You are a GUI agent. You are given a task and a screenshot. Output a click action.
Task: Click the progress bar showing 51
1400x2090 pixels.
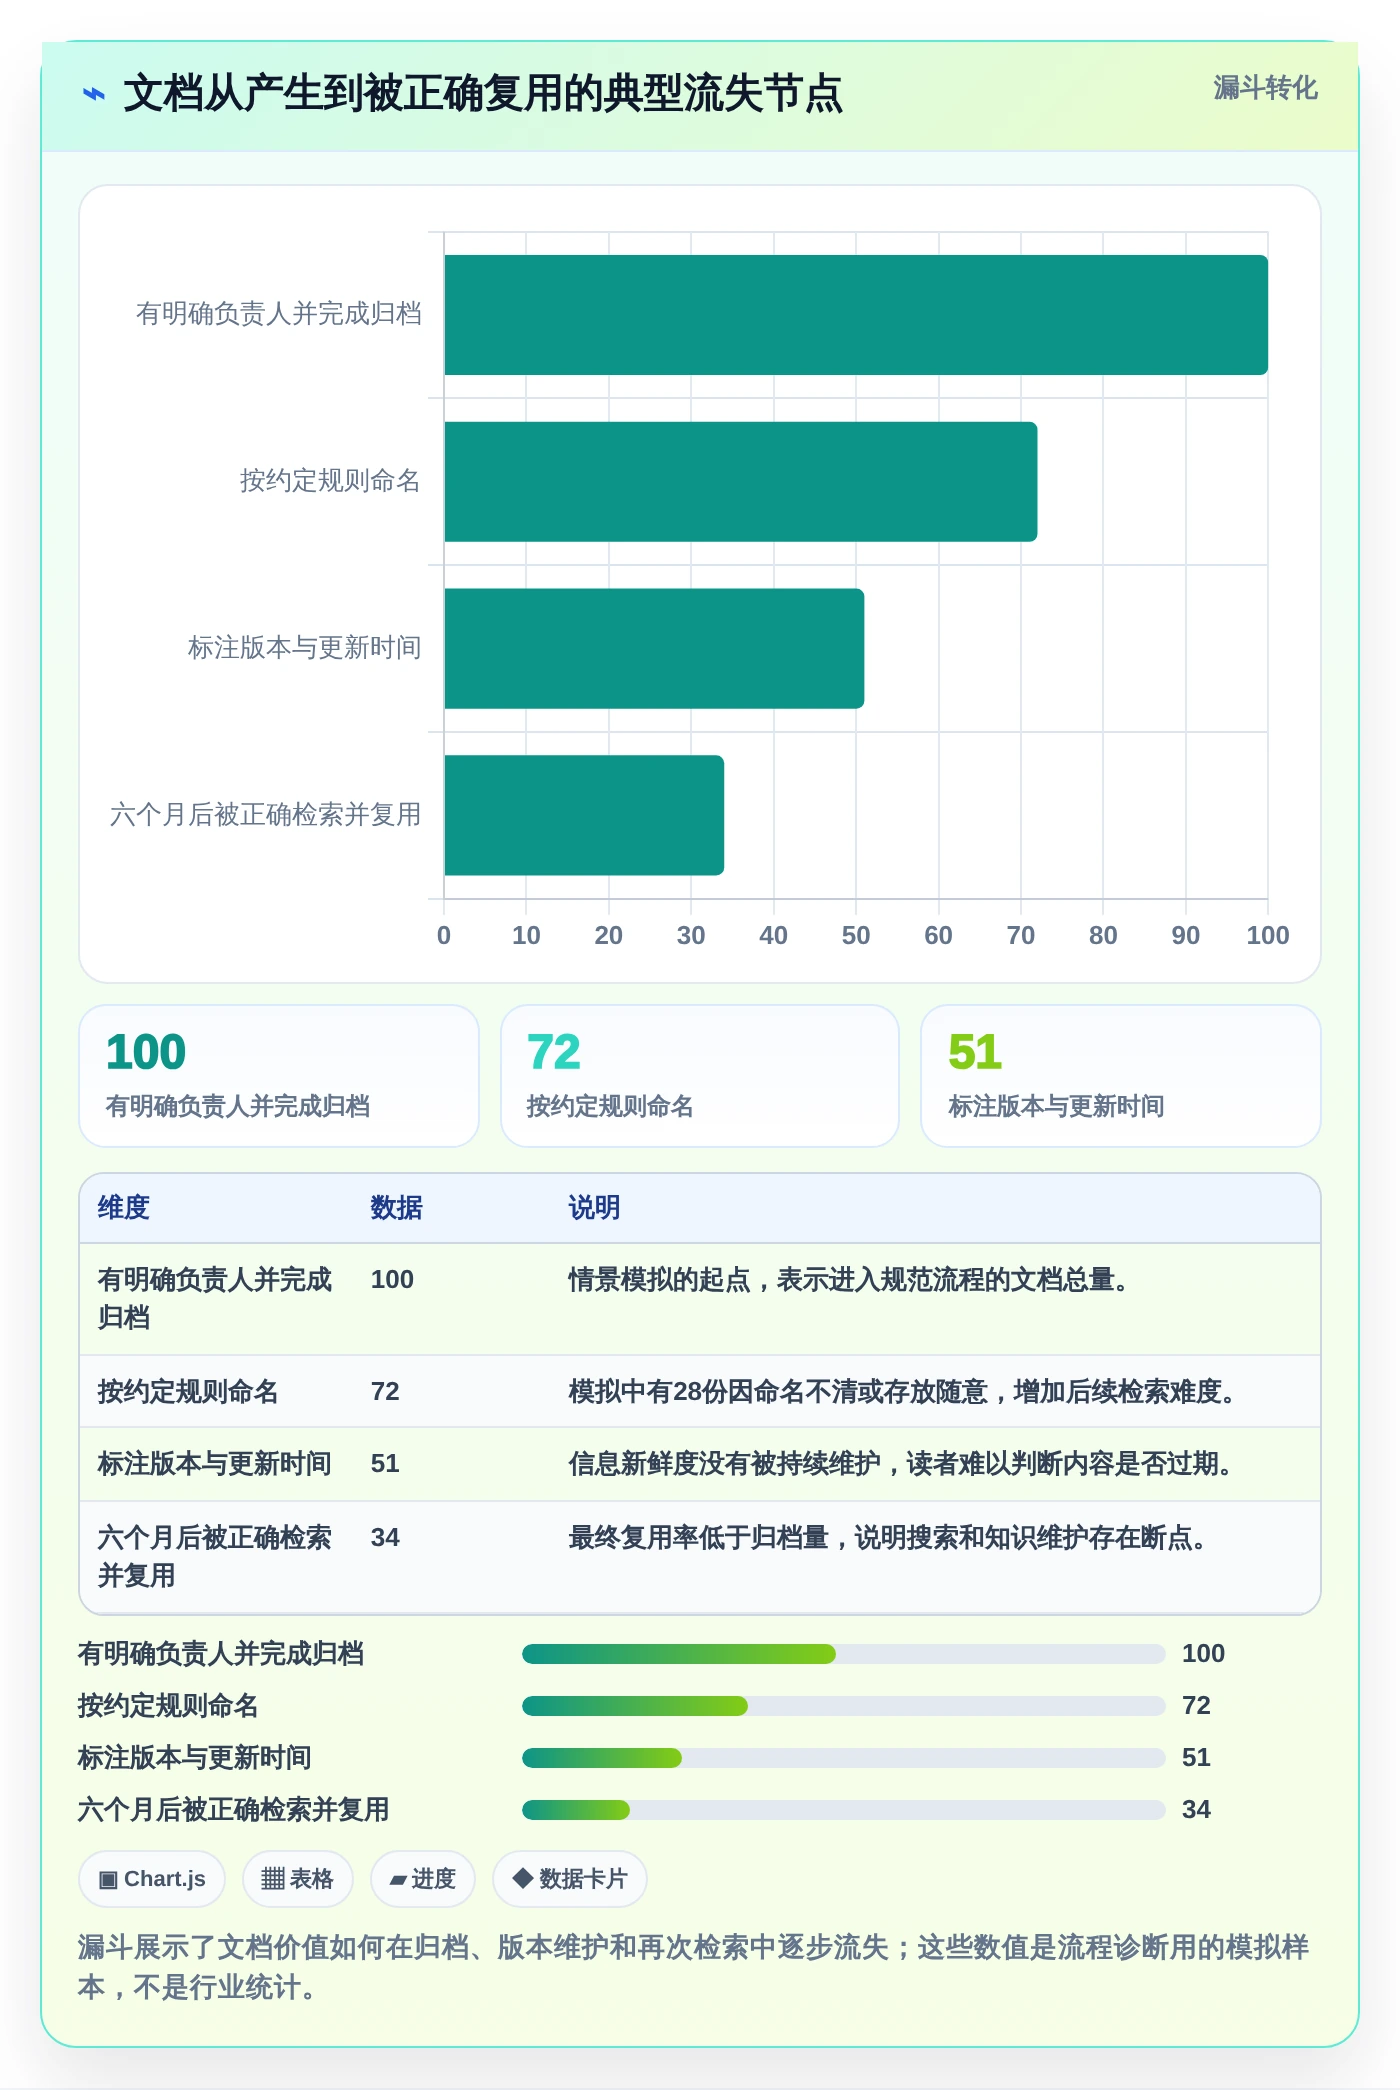coord(843,1758)
